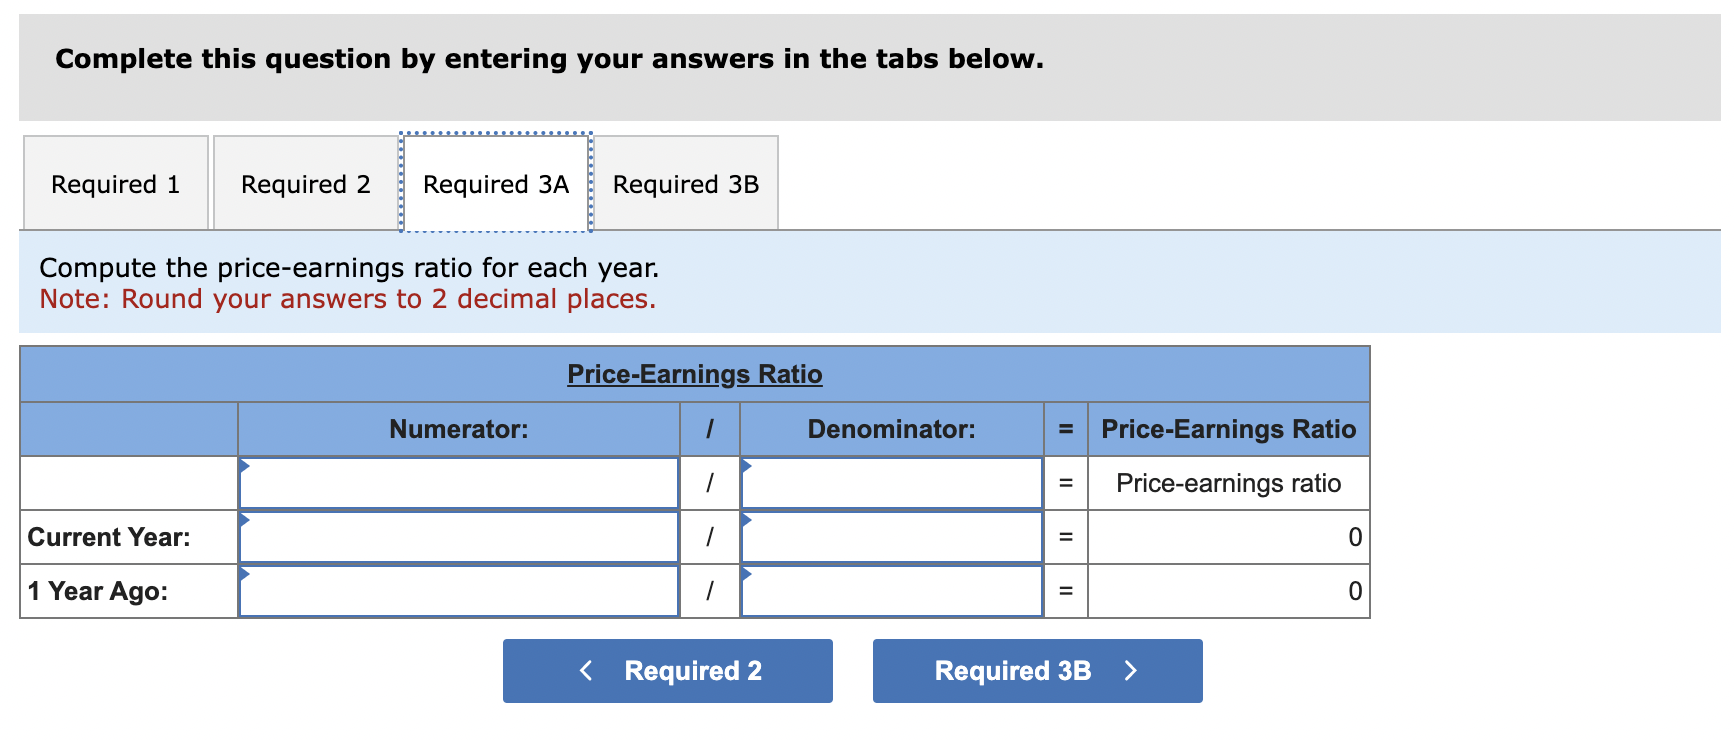Click the red rounding instruction note
The height and width of the screenshot is (740, 1735).
[x=347, y=298]
